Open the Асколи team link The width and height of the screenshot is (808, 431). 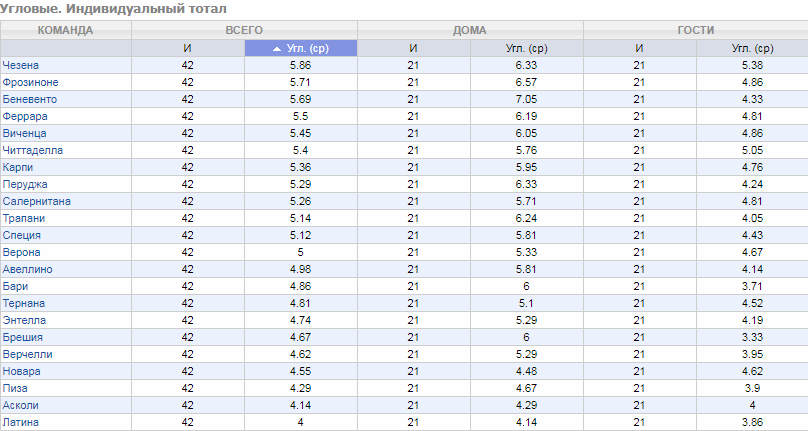[21, 405]
